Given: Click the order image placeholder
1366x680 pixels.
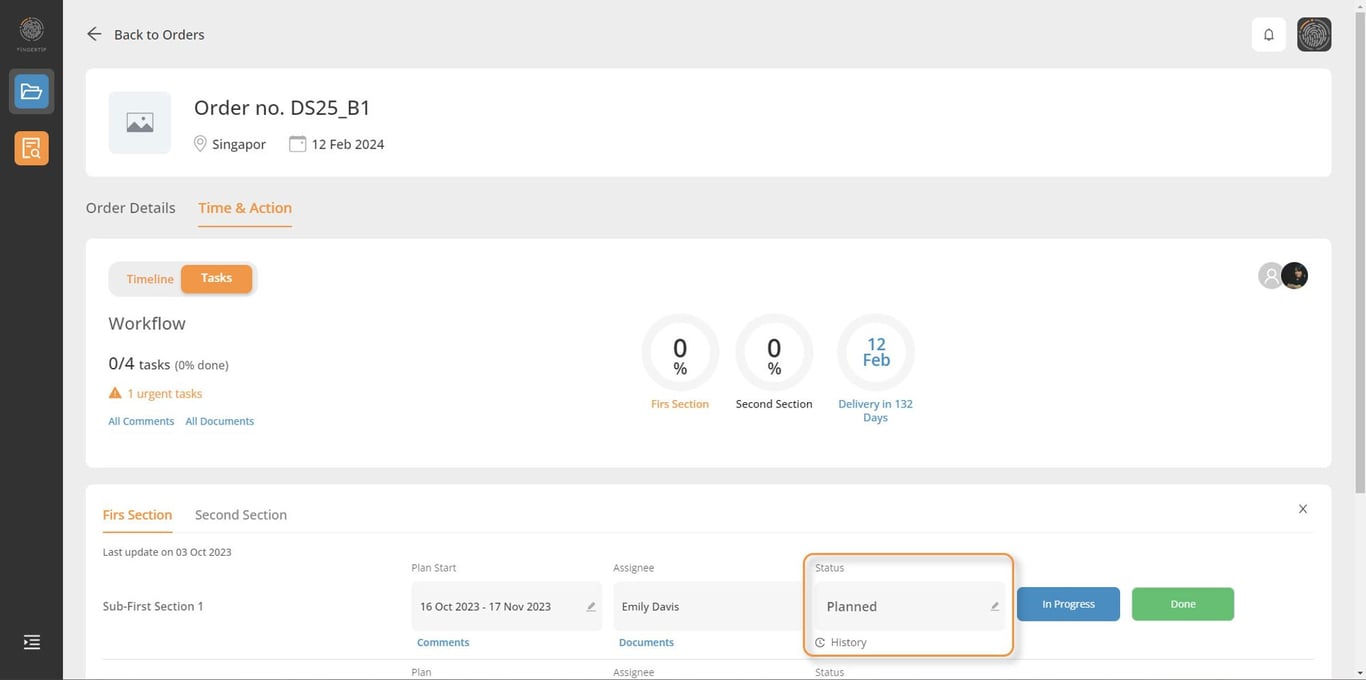Looking at the screenshot, I should point(140,123).
